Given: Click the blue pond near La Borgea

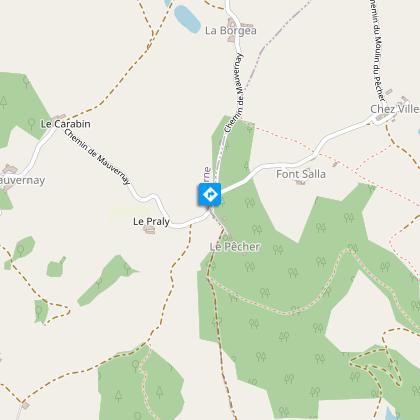Looking at the screenshot, I should point(187,19).
